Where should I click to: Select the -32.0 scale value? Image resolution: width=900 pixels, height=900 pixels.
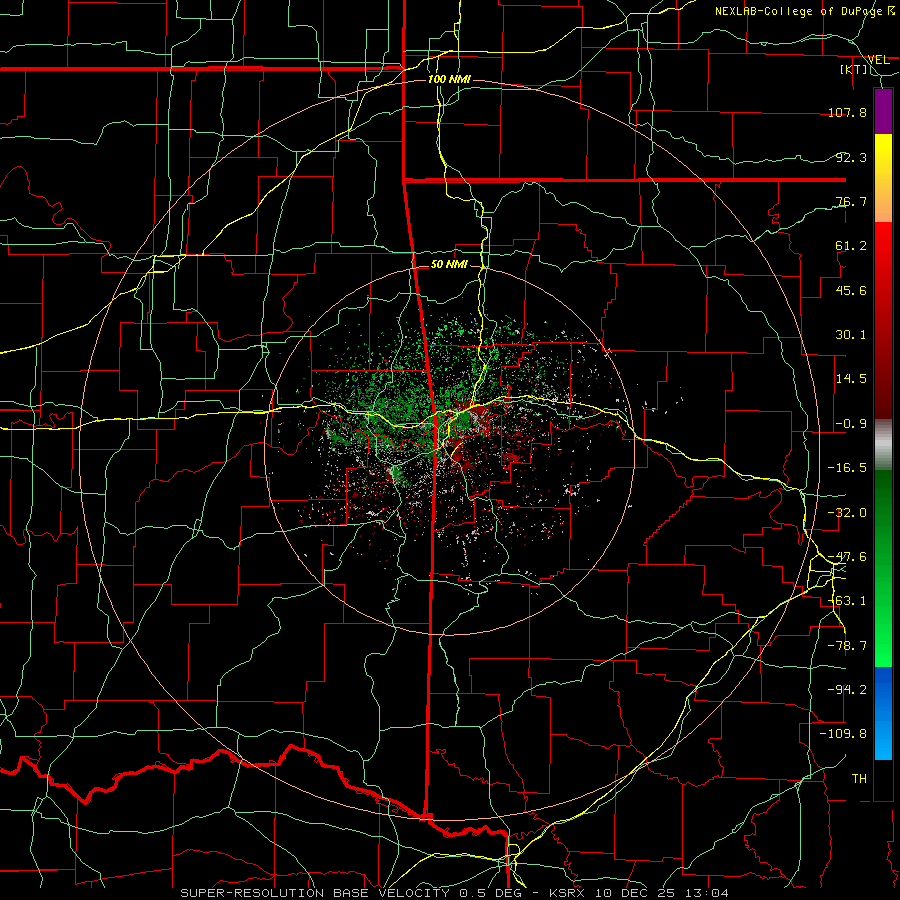(848, 513)
